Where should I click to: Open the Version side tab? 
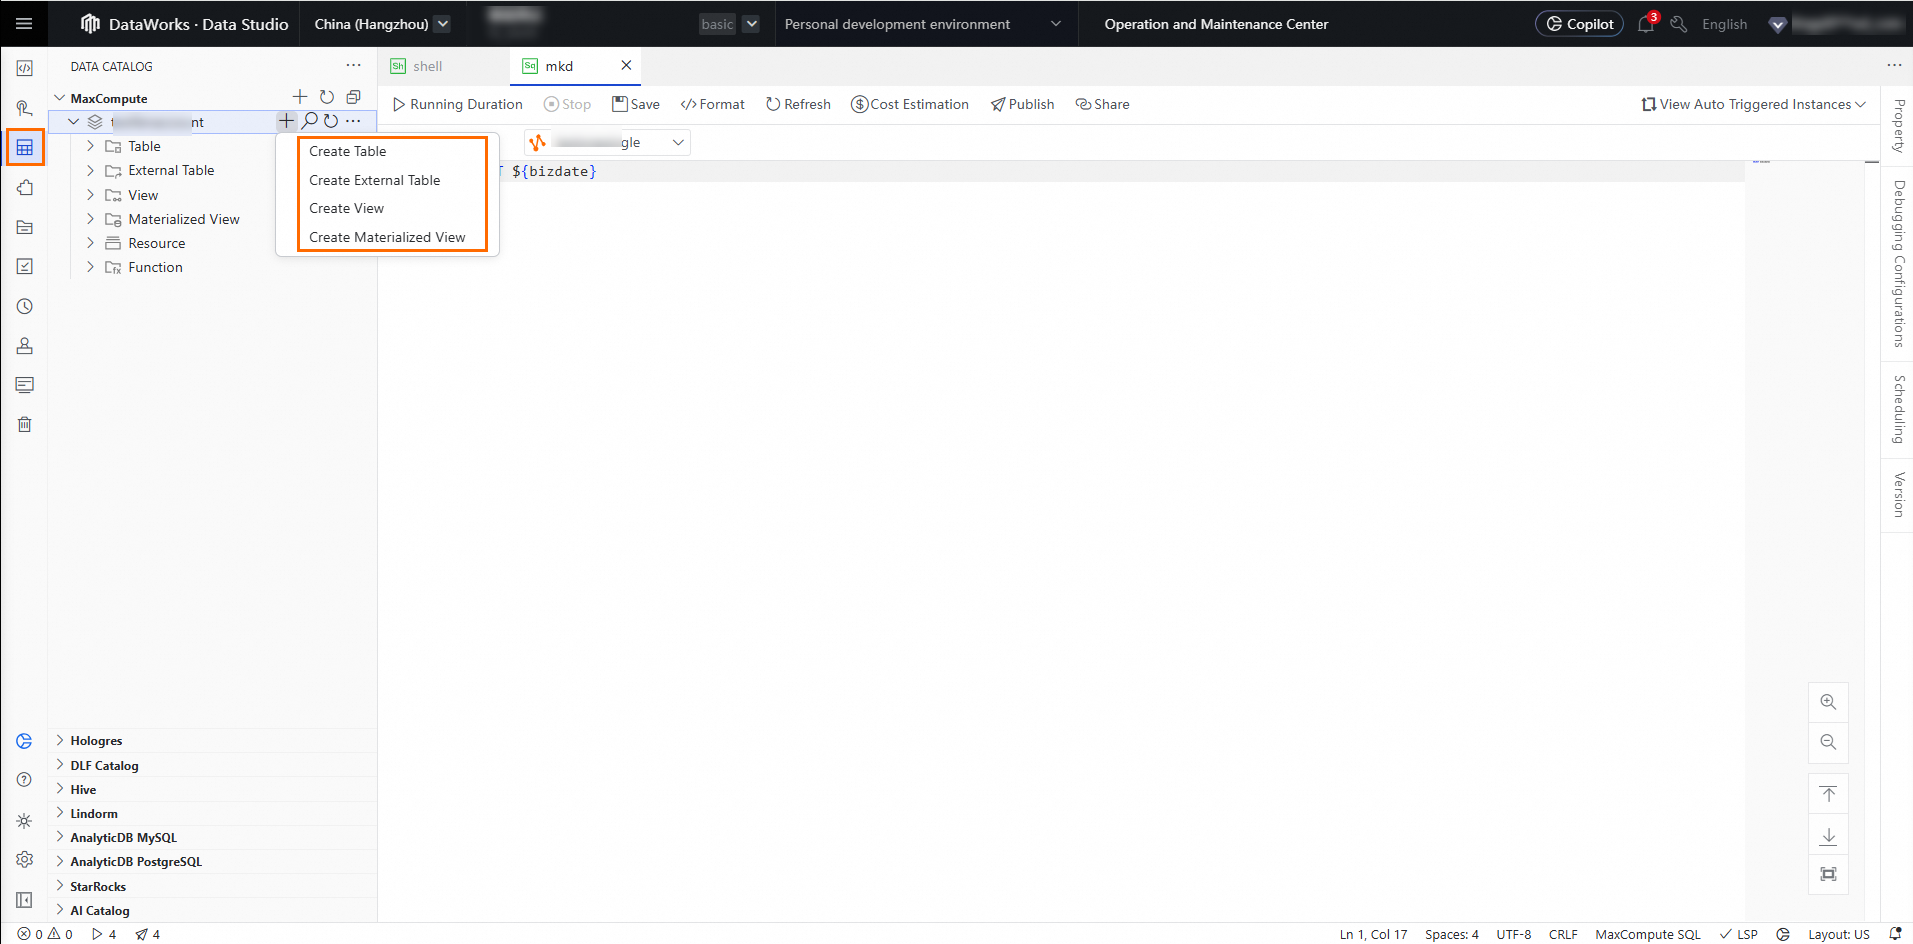(x=1898, y=494)
